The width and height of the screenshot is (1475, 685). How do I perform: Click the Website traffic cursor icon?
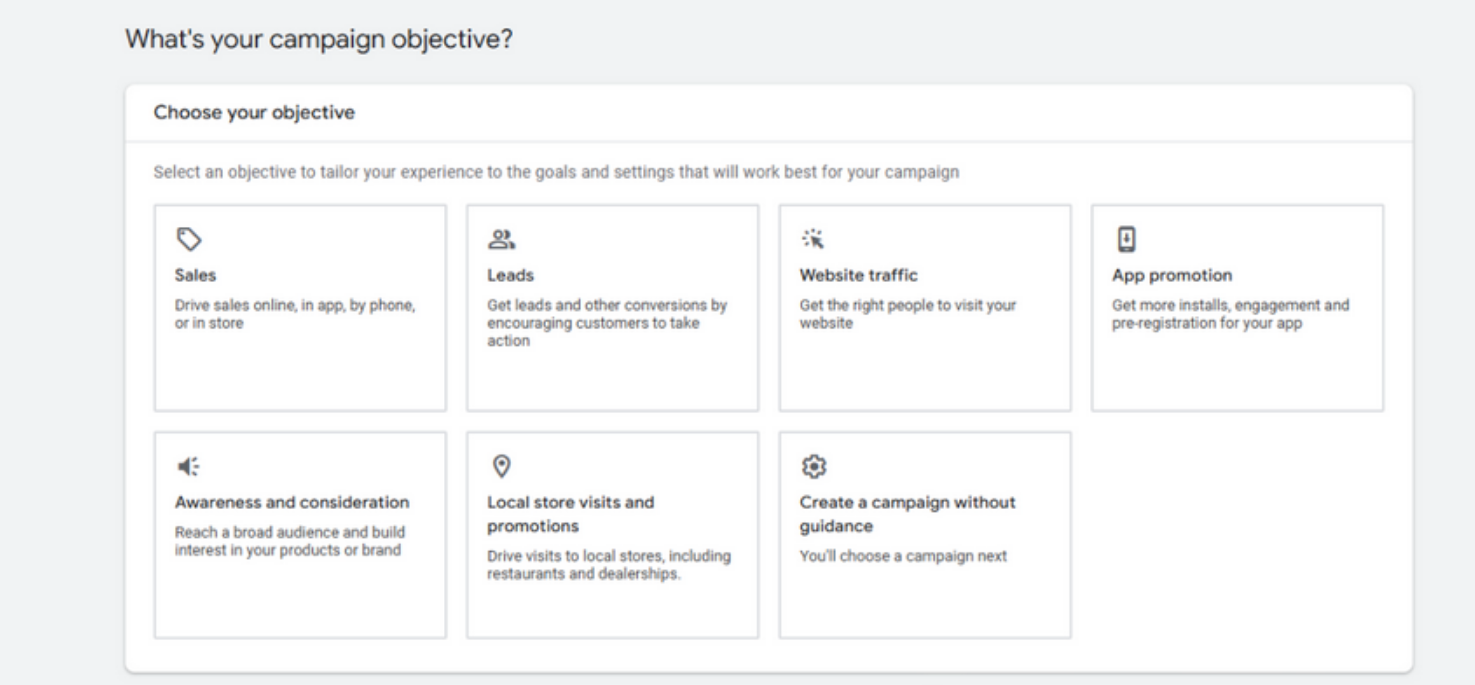813,239
